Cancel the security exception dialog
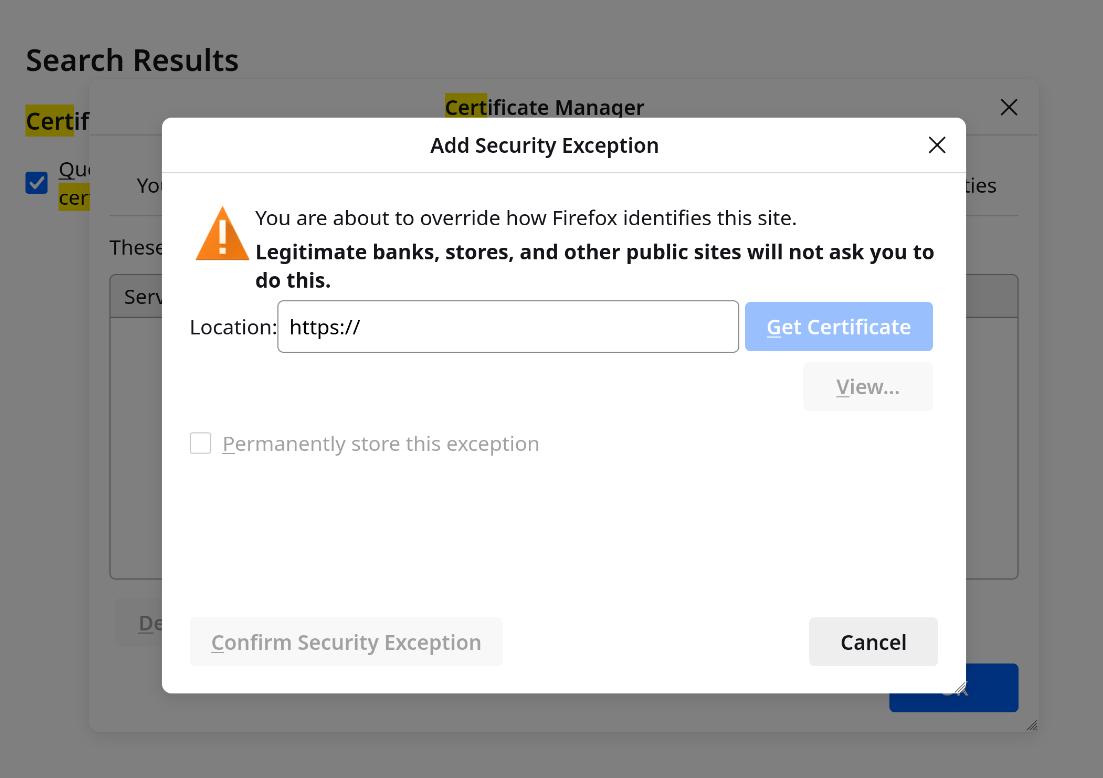Screen dimensions: 1103x778 click(873, 642)
